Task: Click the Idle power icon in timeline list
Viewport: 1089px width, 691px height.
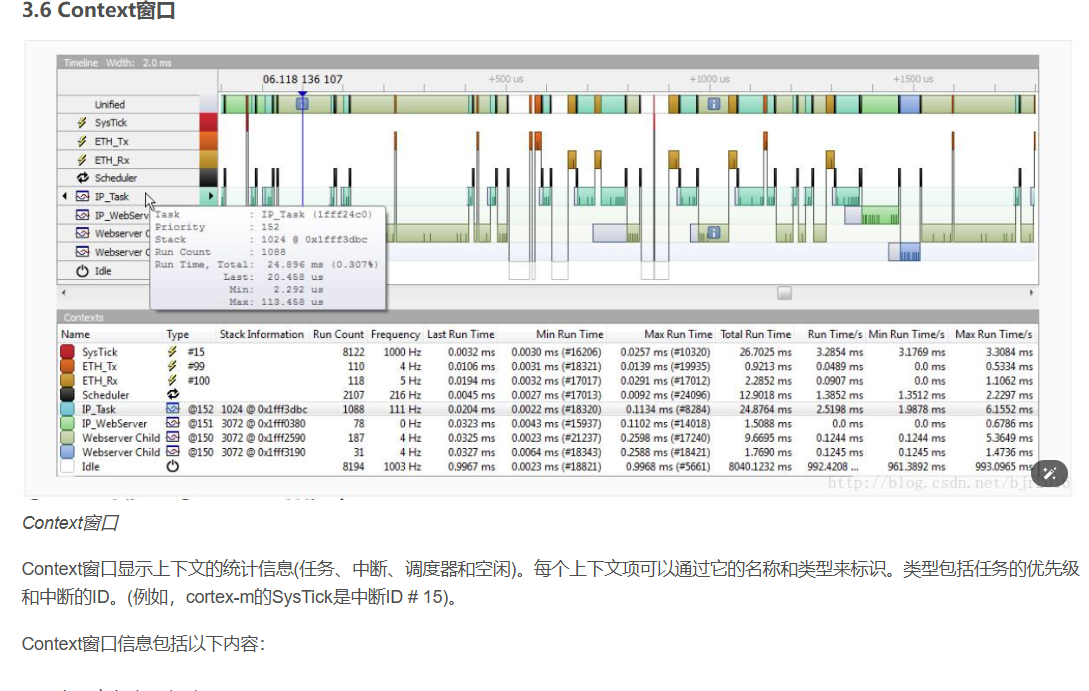Action: [82, 271]
